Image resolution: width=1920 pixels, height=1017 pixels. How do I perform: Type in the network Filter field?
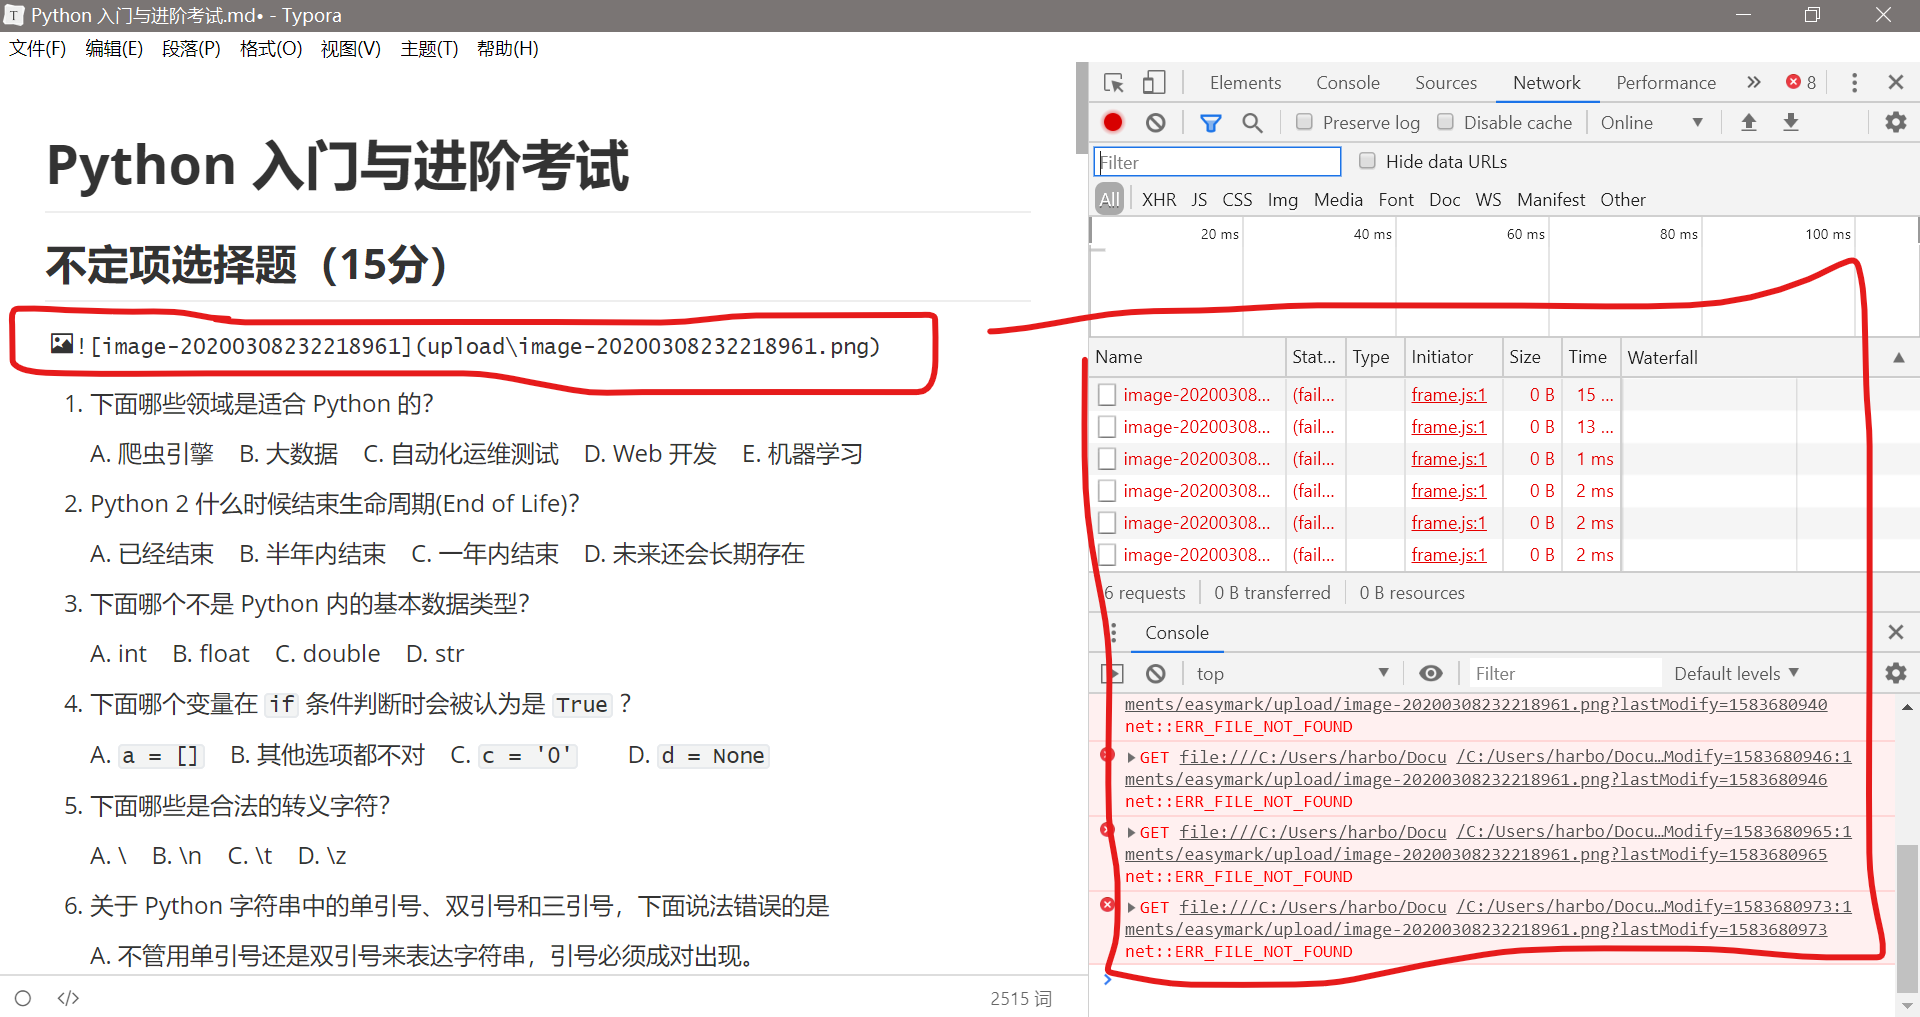[x=1216, y=161]
